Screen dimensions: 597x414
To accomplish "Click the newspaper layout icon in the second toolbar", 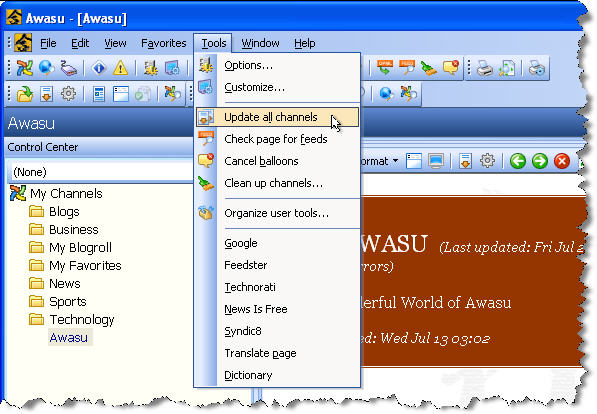I will [99, 94].
